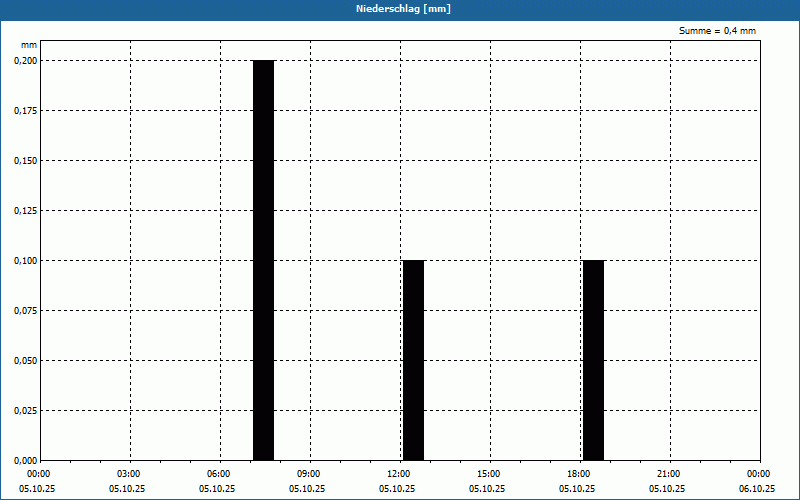Click the 03:00 time axis label
The image size is (800, 500).
point(128,474)
